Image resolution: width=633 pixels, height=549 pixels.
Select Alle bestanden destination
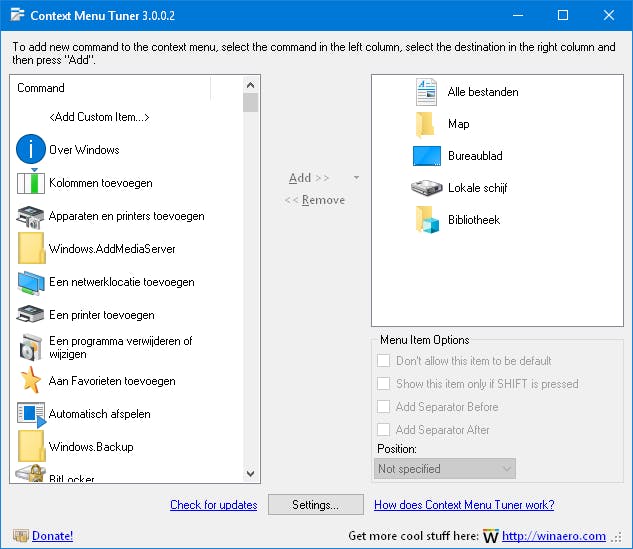482,92
